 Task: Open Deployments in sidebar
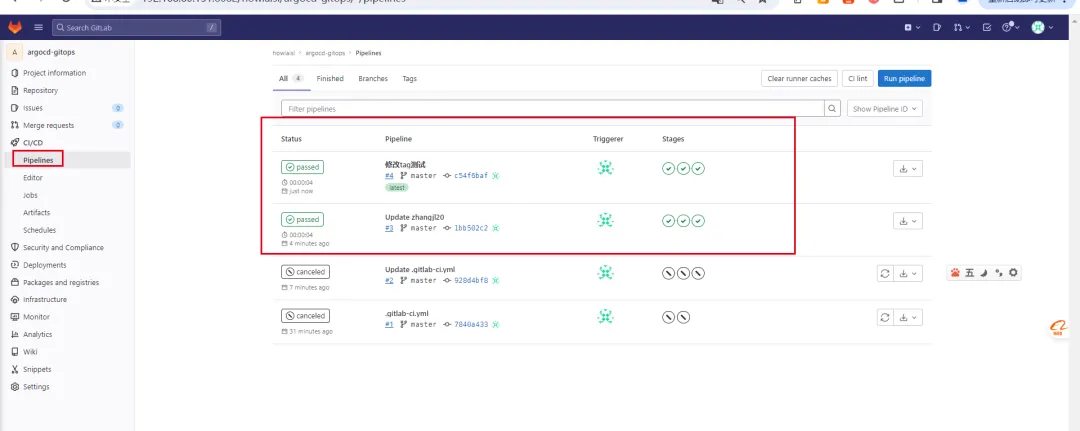pos(45,265)
